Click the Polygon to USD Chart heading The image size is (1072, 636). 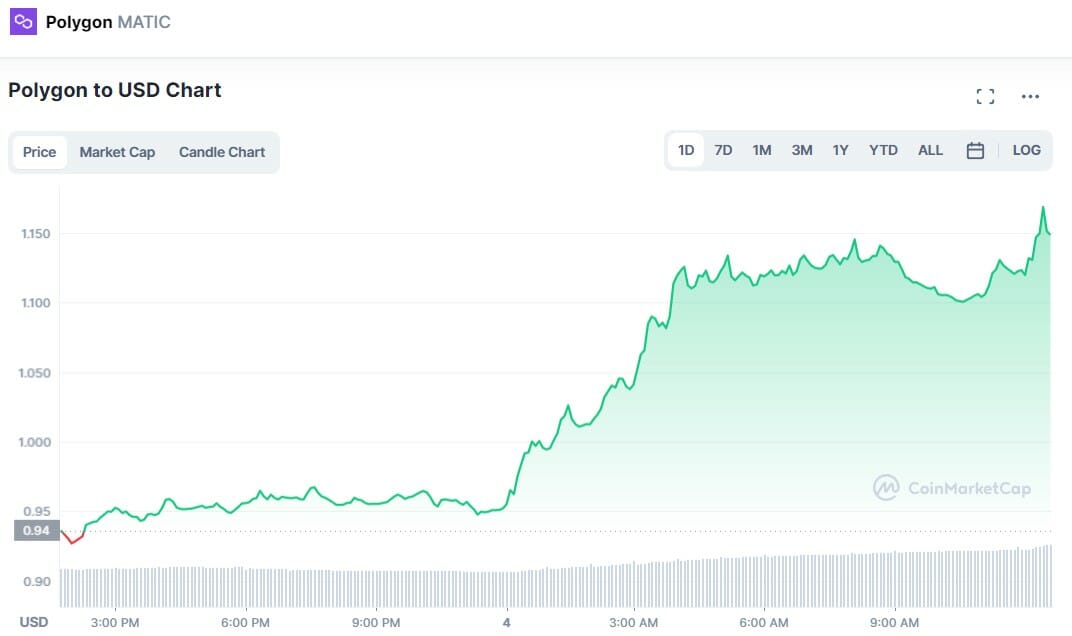[x=115, y=90]
